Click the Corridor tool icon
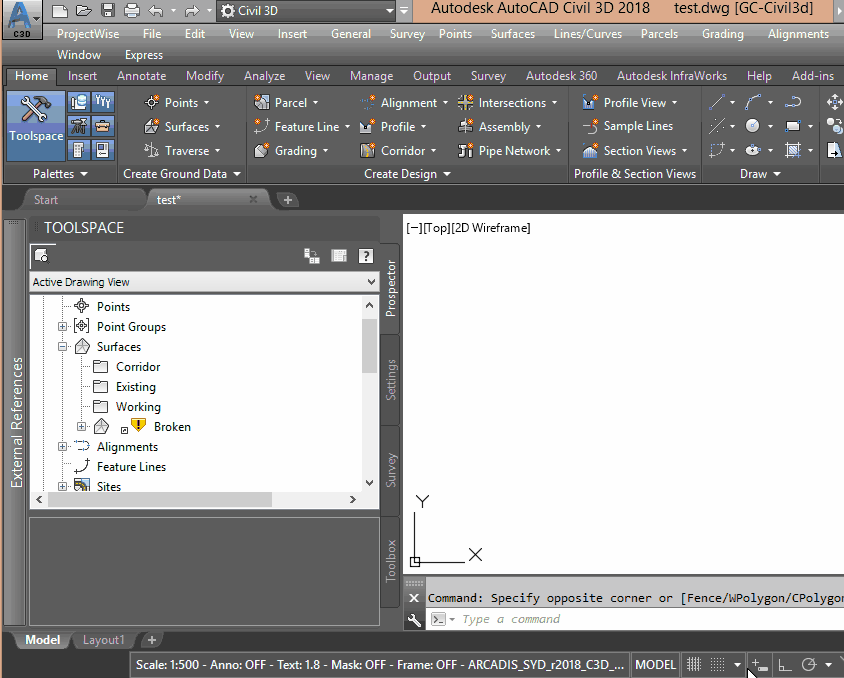Image resolution: width=844 pixels, height=678 pixels. (368, 151)
